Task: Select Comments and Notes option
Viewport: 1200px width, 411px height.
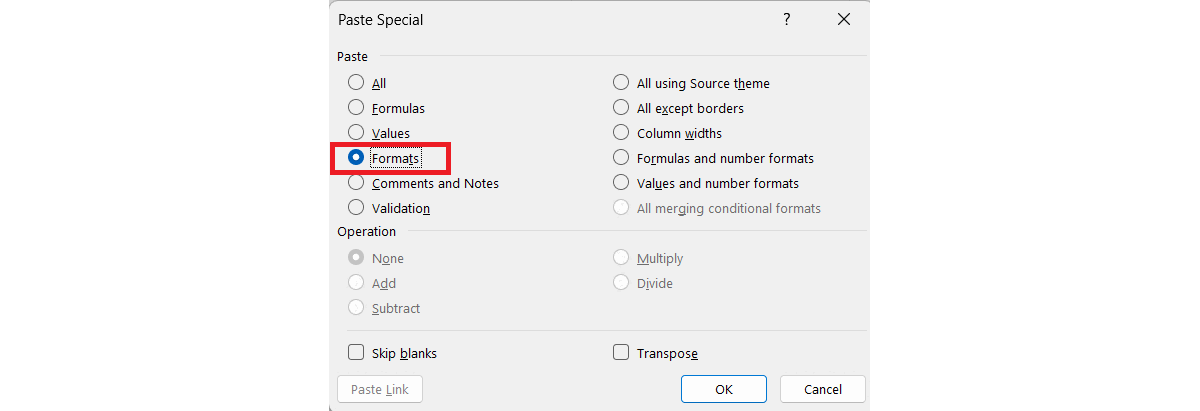Action: click(x=356, y=183)
